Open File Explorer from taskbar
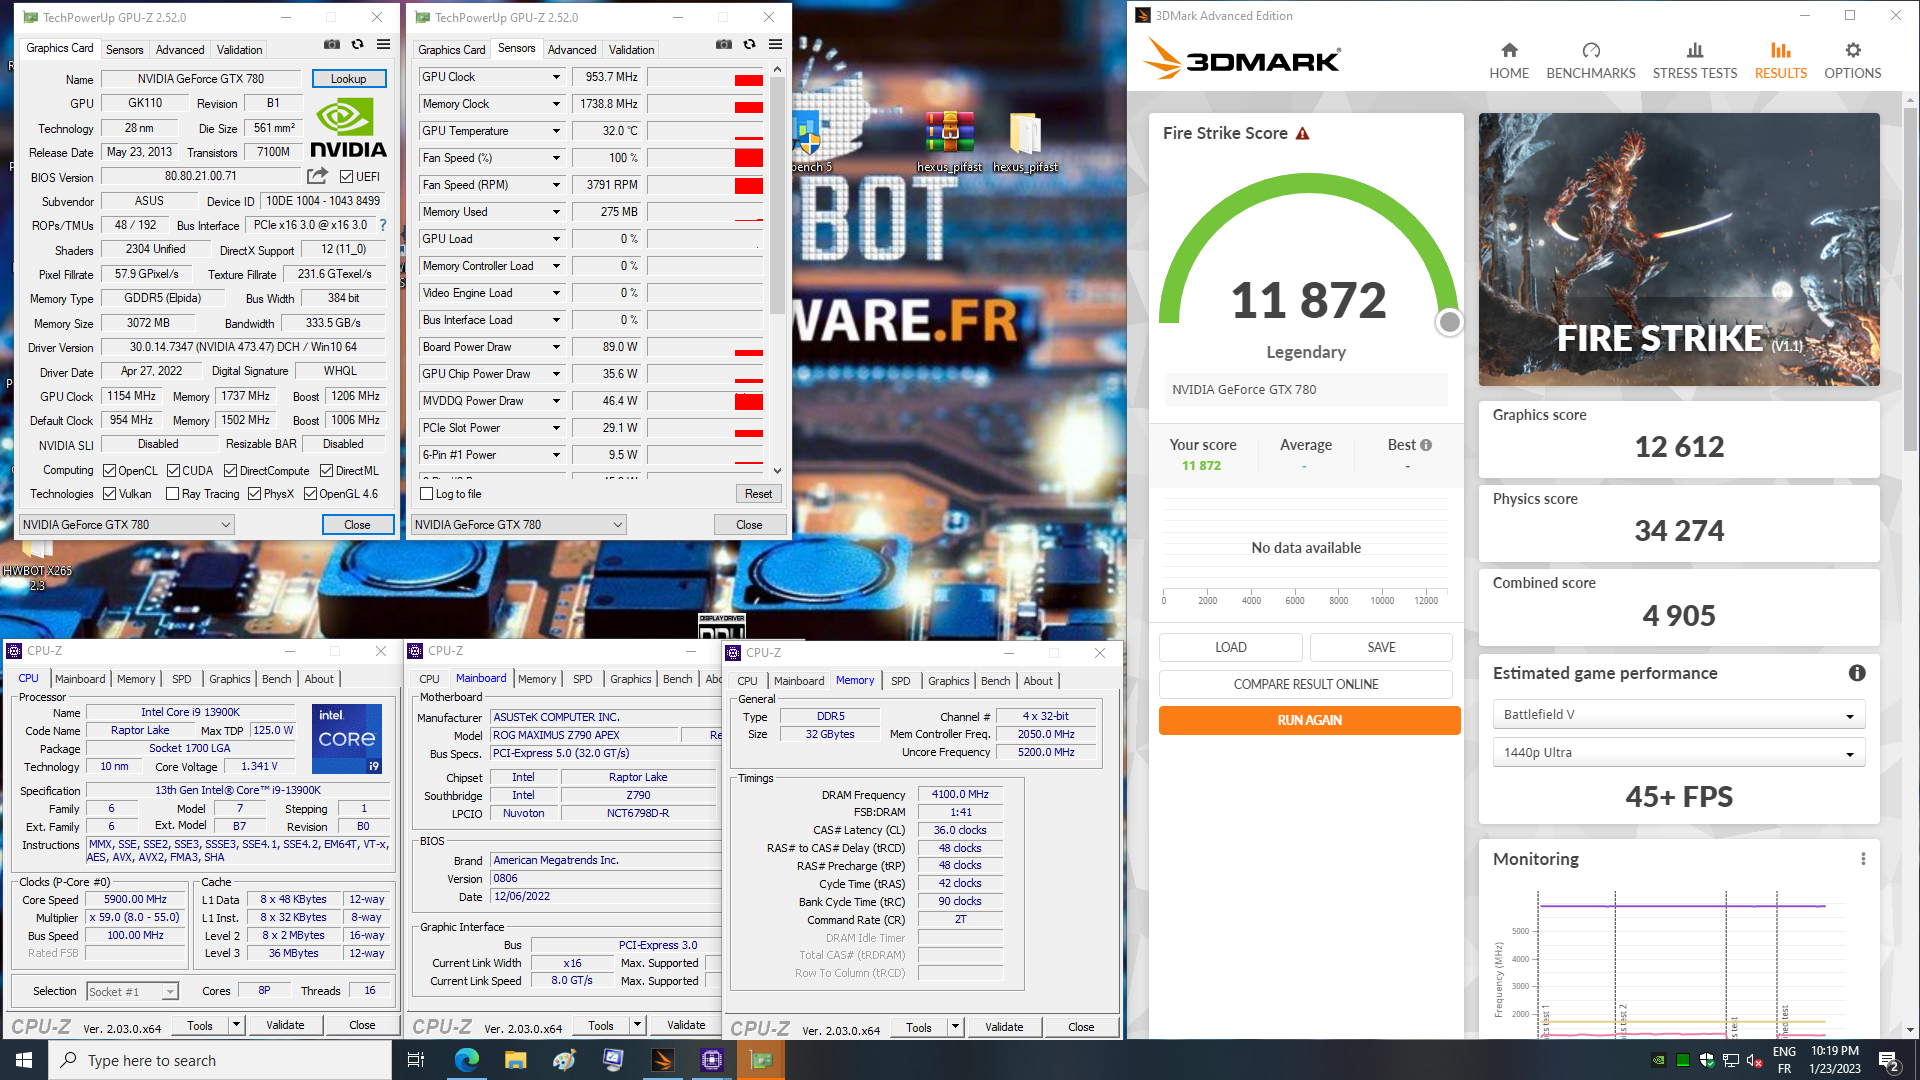The width and height of the screenshot is (1920, 1080). tap(515, 1060)
